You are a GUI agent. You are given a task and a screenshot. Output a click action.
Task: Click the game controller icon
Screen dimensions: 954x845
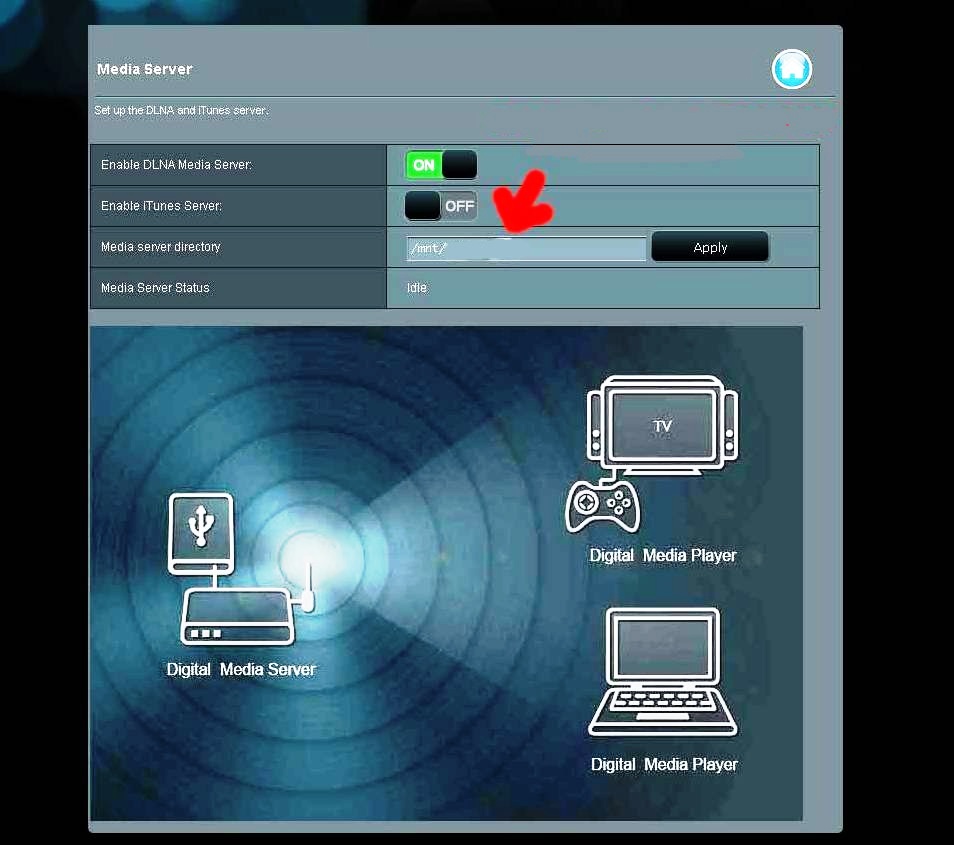[602, 505]
